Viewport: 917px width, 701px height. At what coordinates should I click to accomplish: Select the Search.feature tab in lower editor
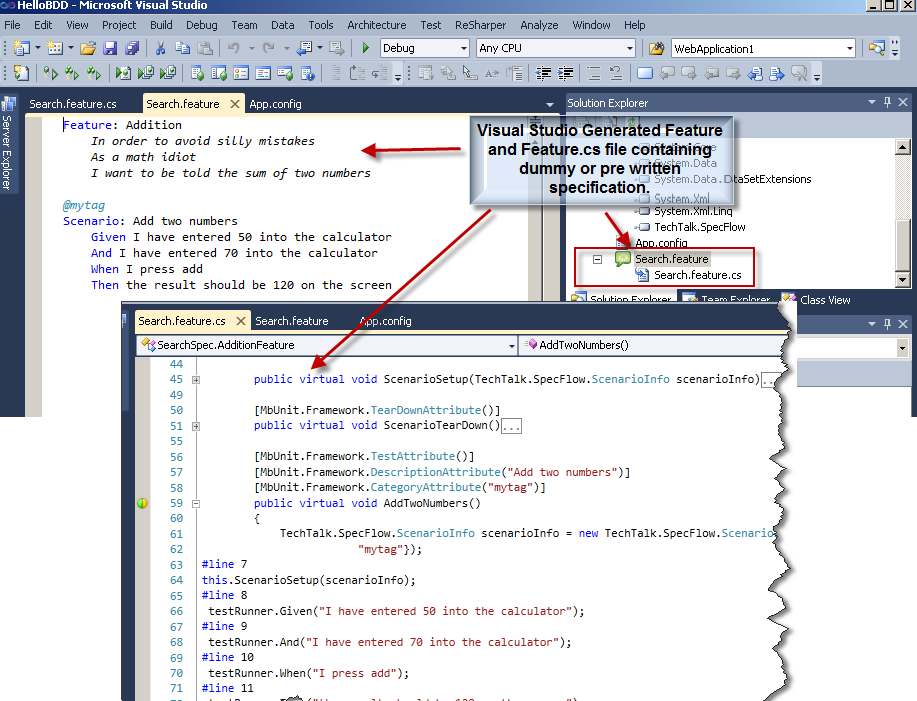point(291,321)
